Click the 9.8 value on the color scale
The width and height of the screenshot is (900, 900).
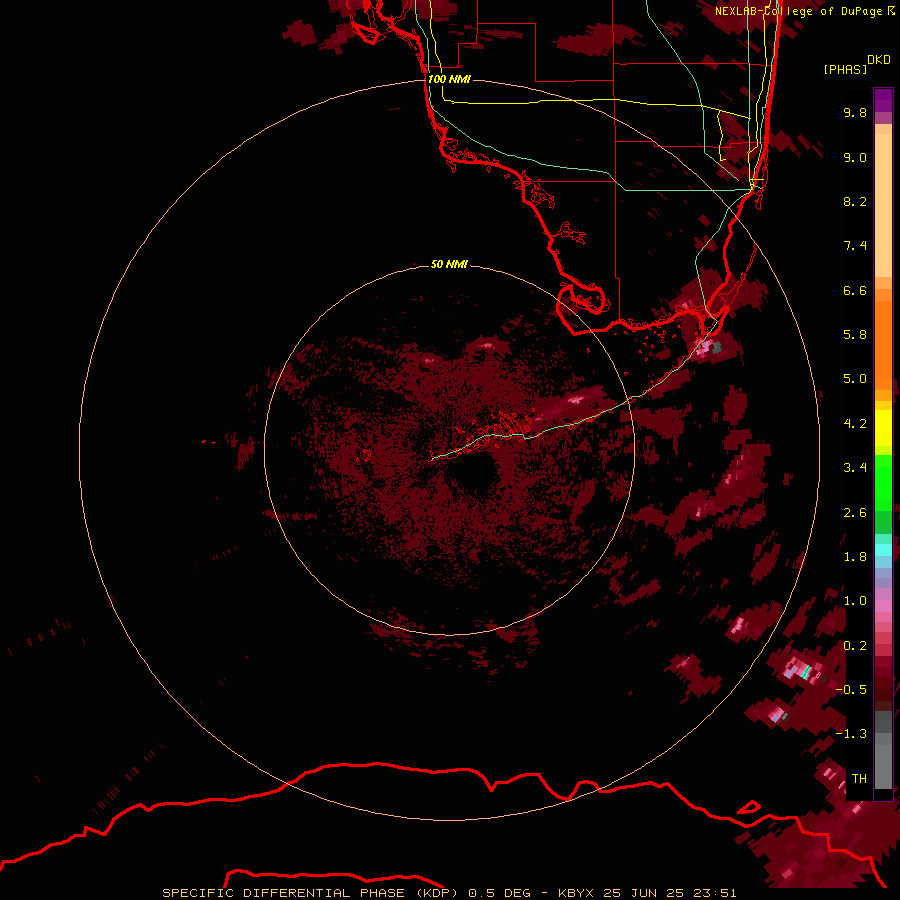tap(855, 112)
